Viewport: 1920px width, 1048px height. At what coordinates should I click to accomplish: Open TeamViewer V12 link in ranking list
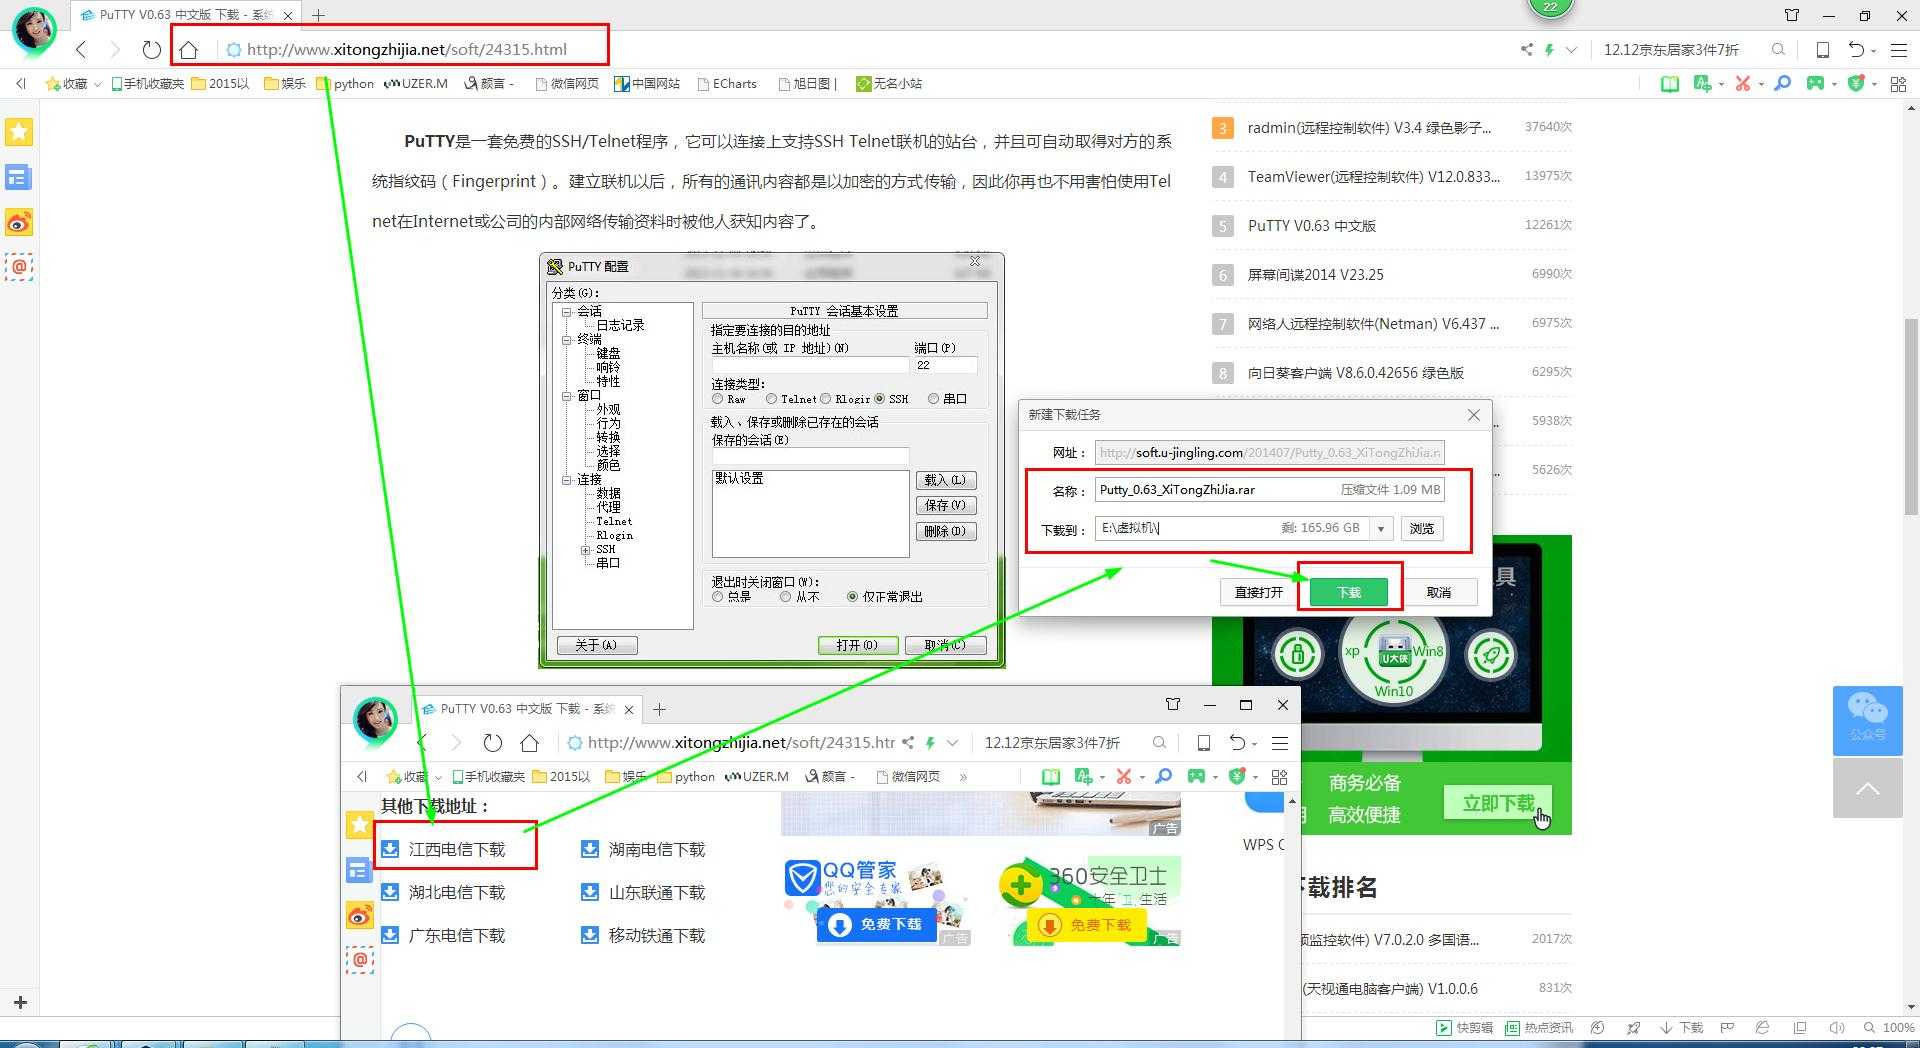(x=1373, y=177)
